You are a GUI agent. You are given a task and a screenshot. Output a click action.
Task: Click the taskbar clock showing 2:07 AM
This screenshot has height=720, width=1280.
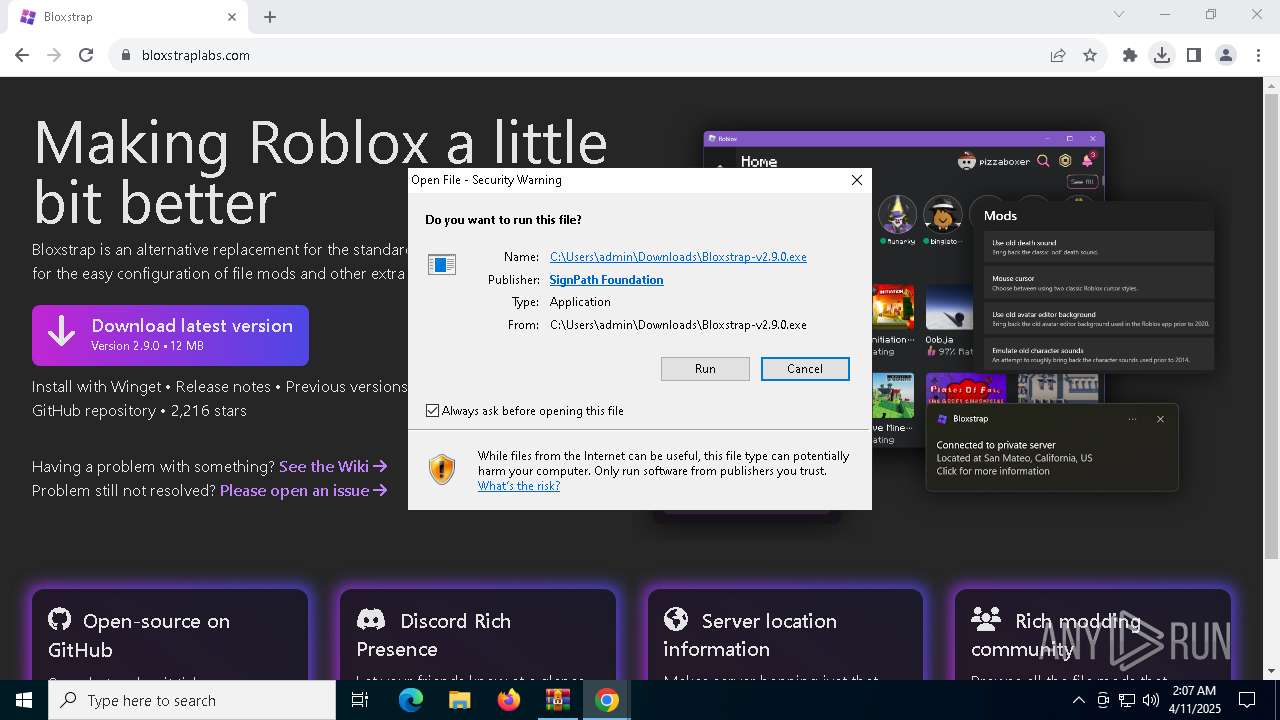(1194, 700)
